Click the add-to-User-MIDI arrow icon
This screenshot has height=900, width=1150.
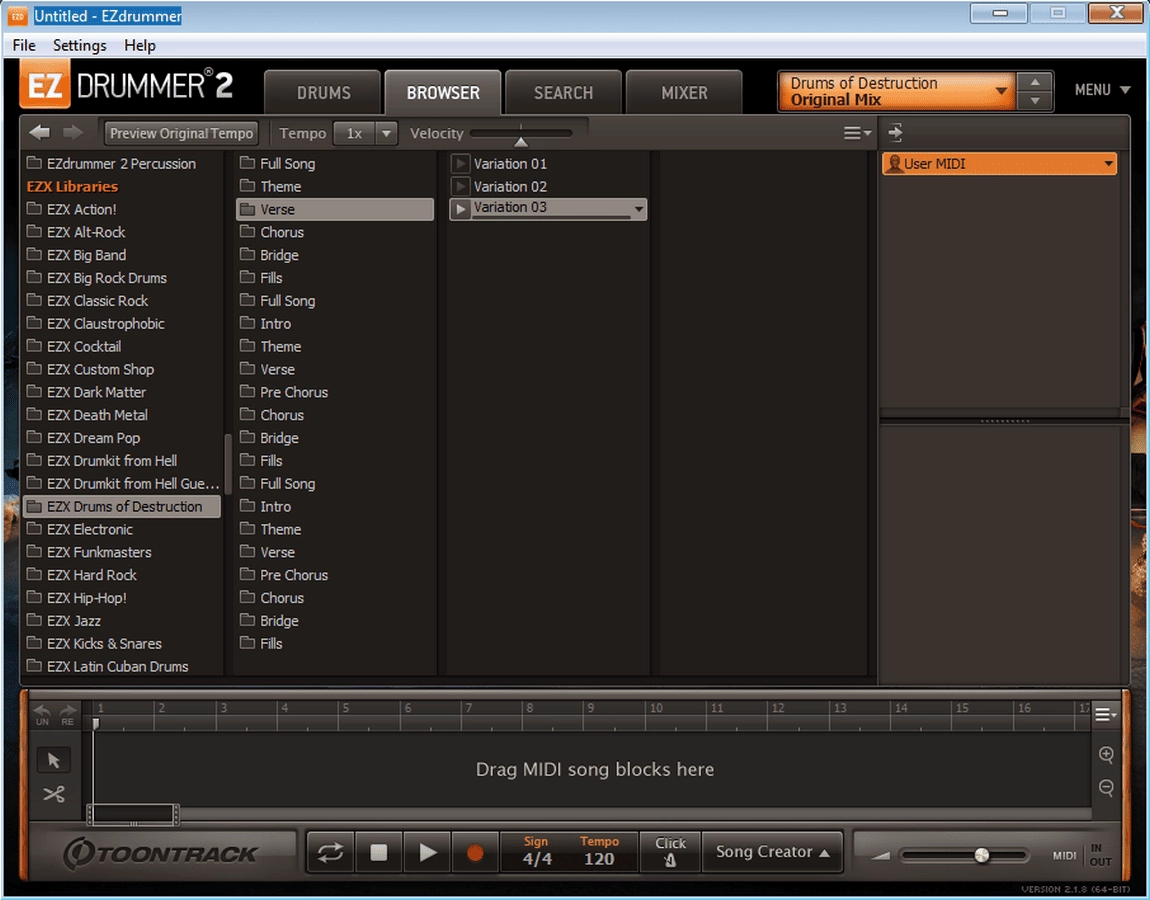pos(895,133)
